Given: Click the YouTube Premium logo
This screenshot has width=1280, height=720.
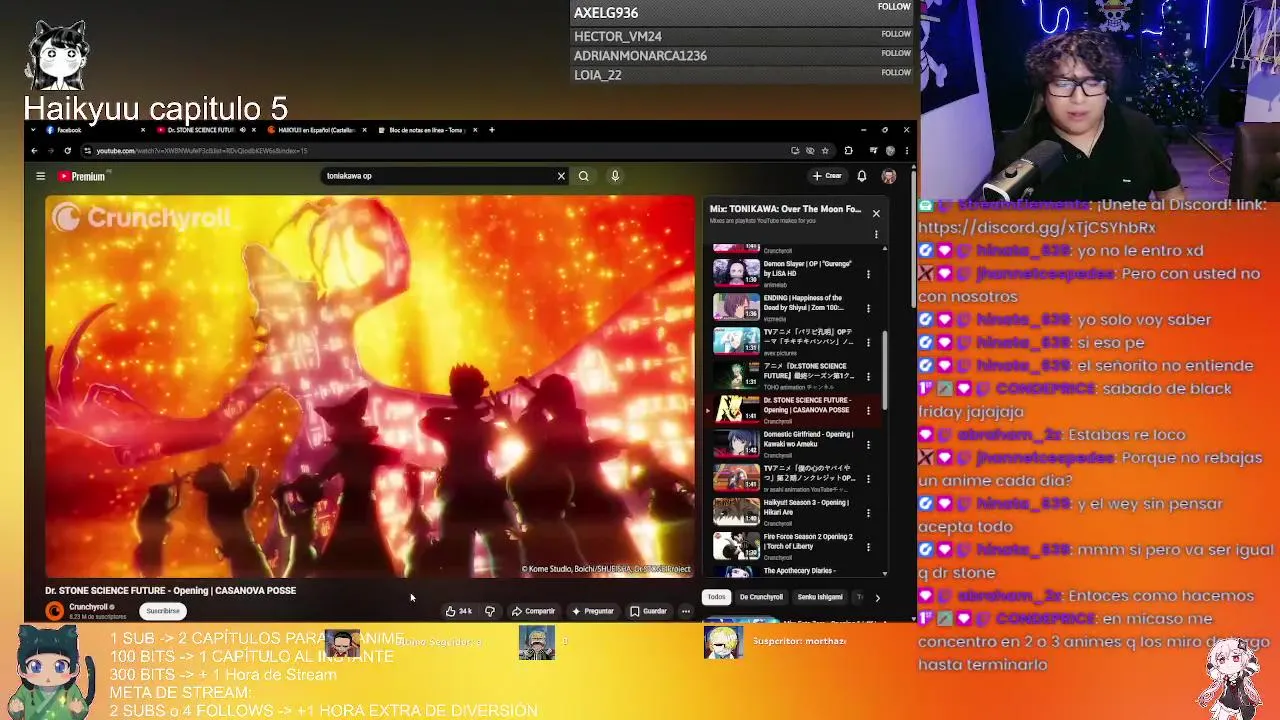Looking at the screenshot, I should (x=81, y=176).
